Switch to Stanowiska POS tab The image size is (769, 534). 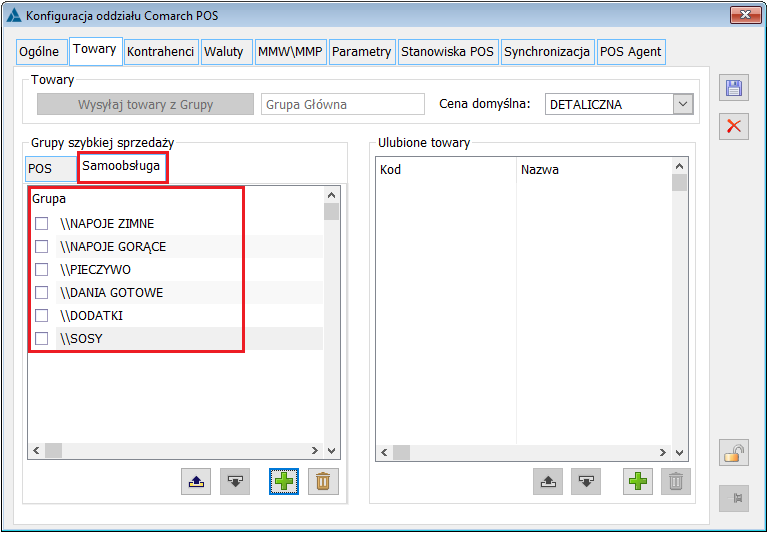[448, 51]
